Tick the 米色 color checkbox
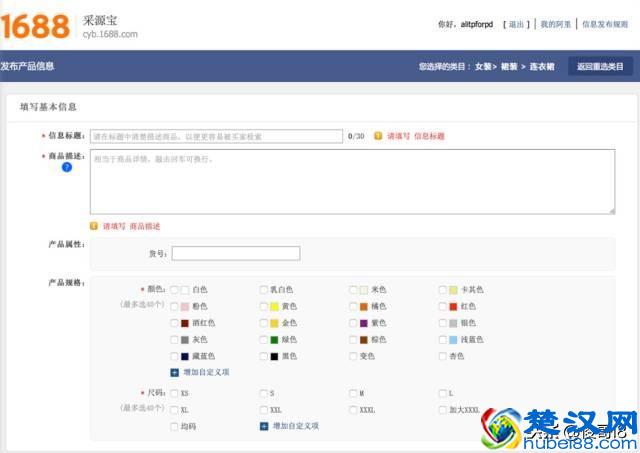Viewport: 640px width, 453px height. [x=353, y=290]
